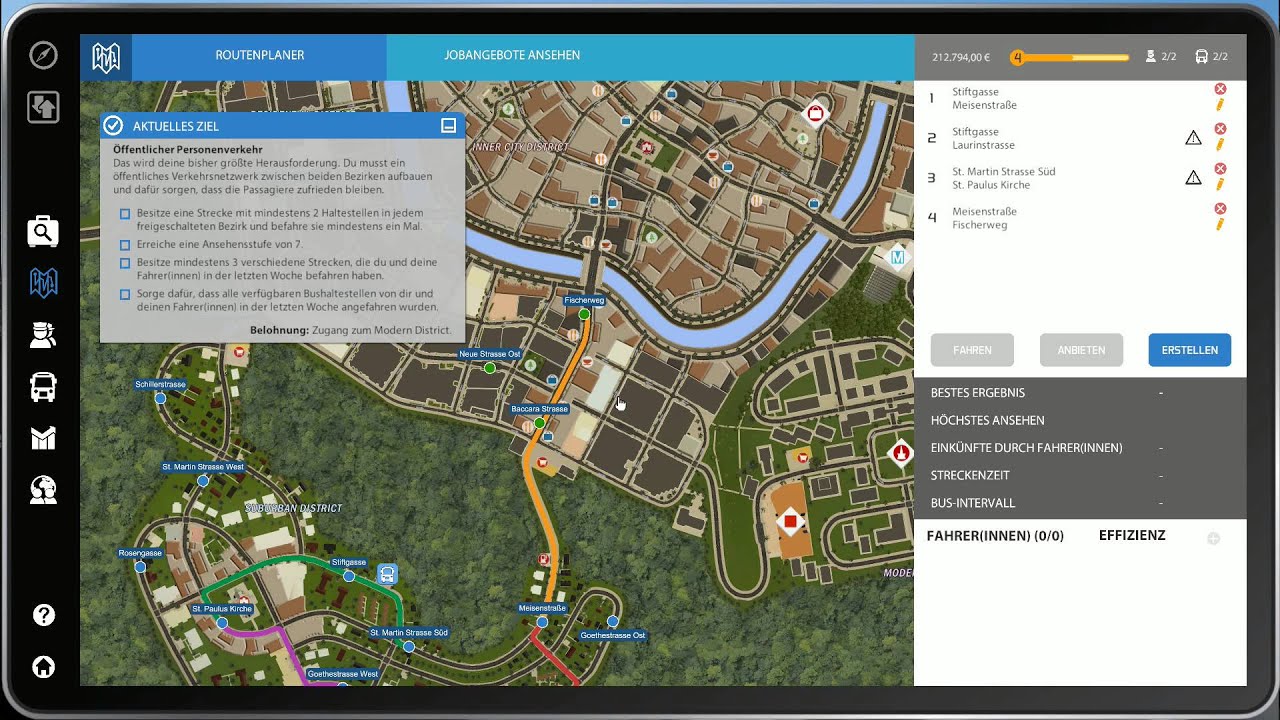Click the red square marker on map
The image size is (1280, 720).
(790, 521)
